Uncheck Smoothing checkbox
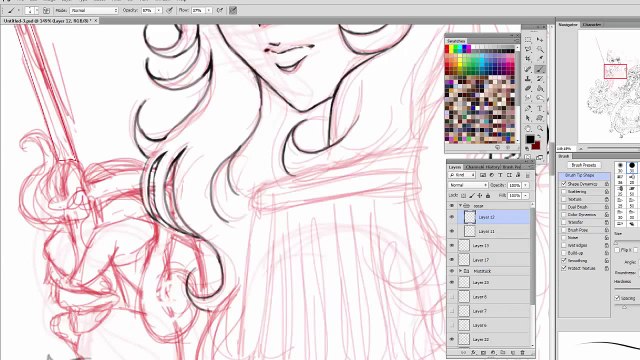 [x=564, y=260]
